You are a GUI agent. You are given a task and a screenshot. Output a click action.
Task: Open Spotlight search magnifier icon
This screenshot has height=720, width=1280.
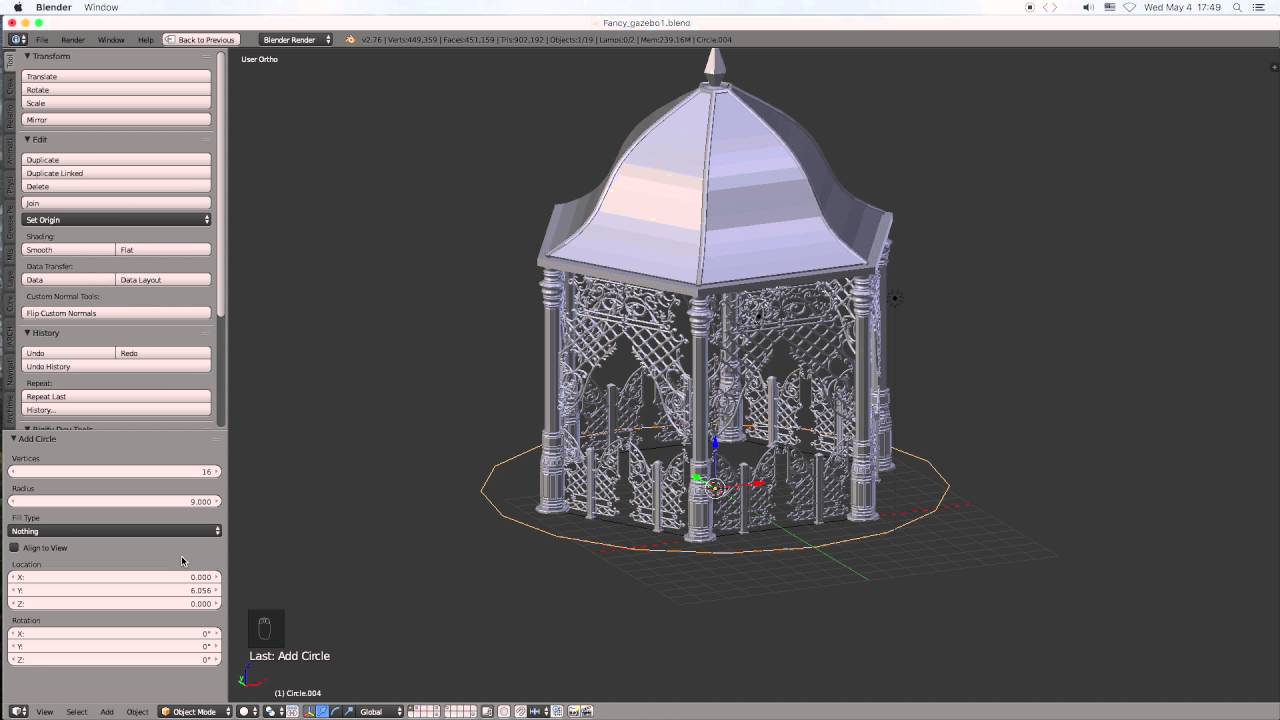(x=1237, y=7)
